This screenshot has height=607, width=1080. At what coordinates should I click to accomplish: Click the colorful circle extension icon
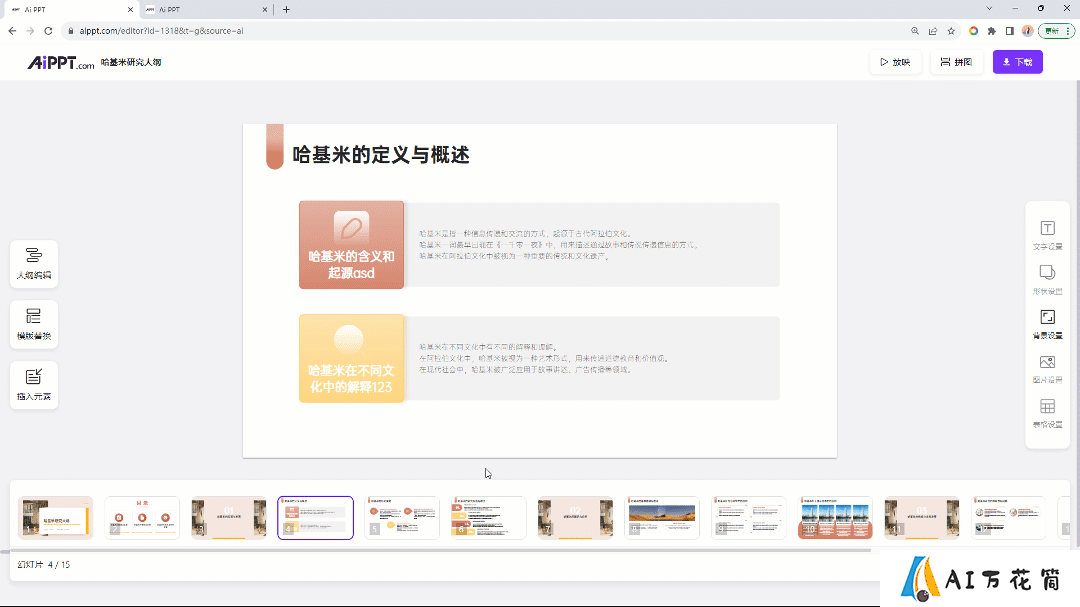[973, 31]
